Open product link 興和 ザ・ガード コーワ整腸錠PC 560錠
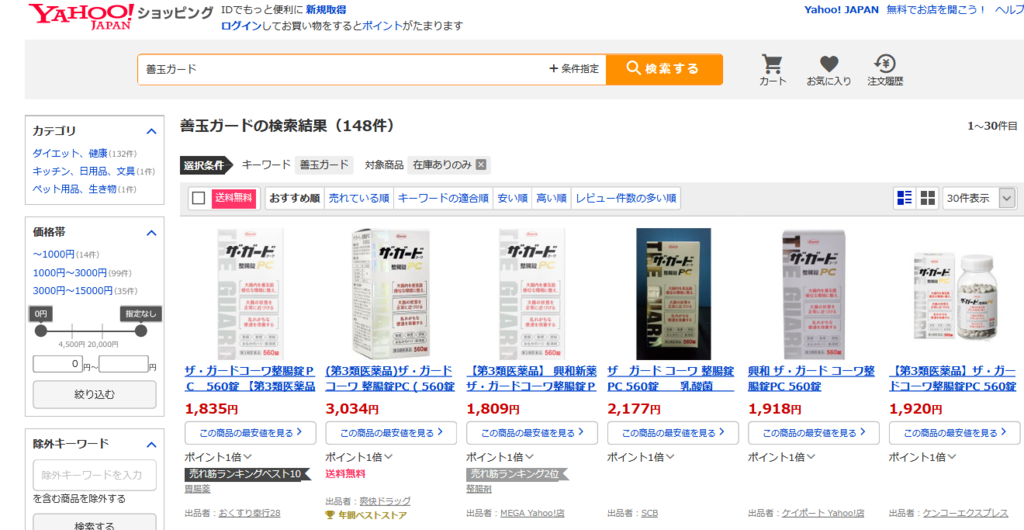This screenshot has width=1024, height=530. click(811, 379)
